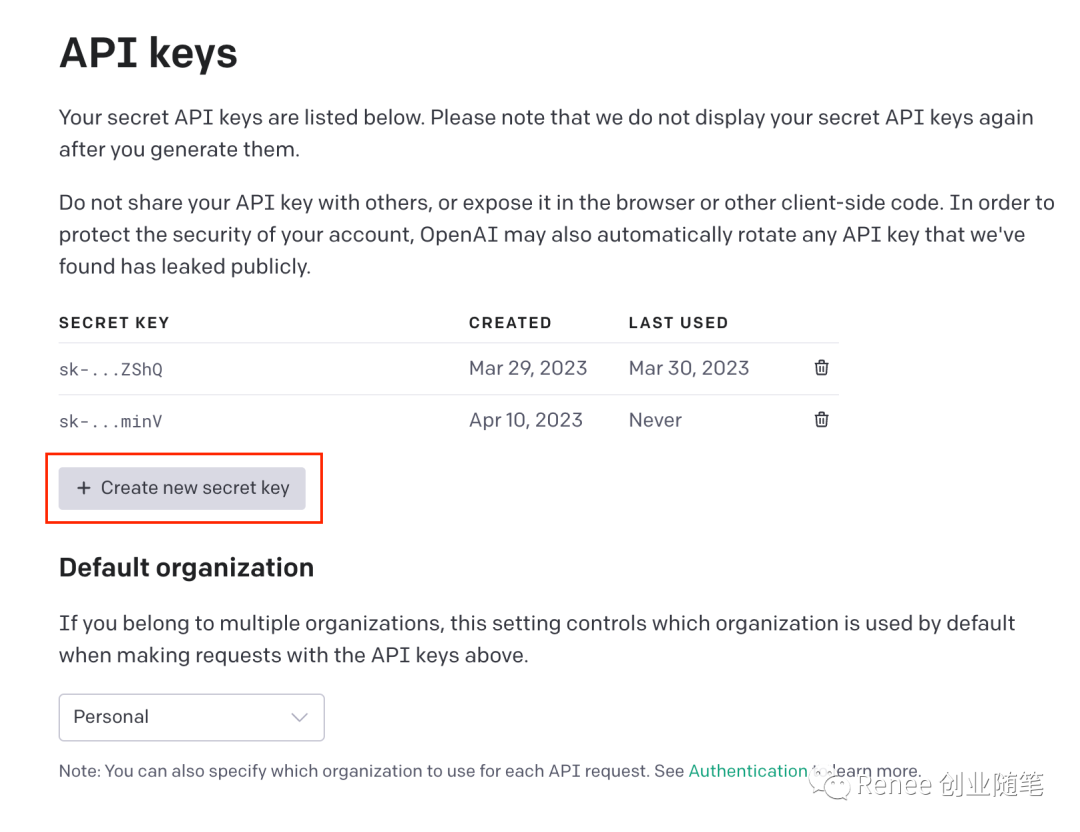
Task: Click the LAST USED column header
Action: click(678, 323)
